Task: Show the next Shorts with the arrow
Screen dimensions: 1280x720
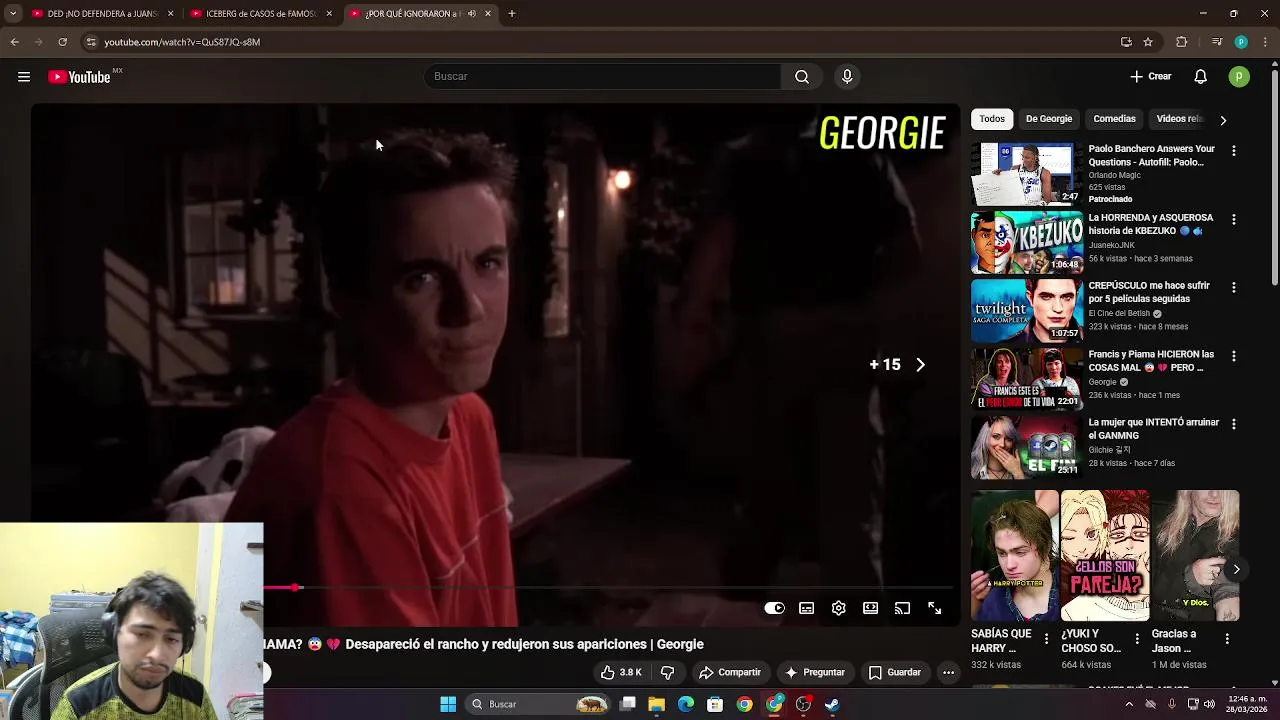Action: pyautogui.click(x=1237, y=570)
